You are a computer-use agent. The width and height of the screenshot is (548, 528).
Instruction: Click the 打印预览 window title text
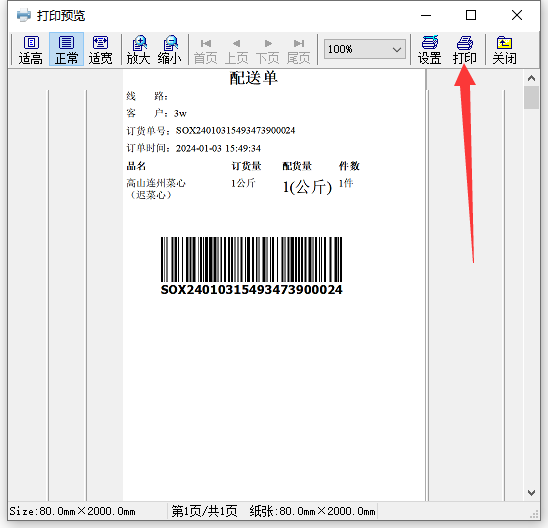(61, 16)
